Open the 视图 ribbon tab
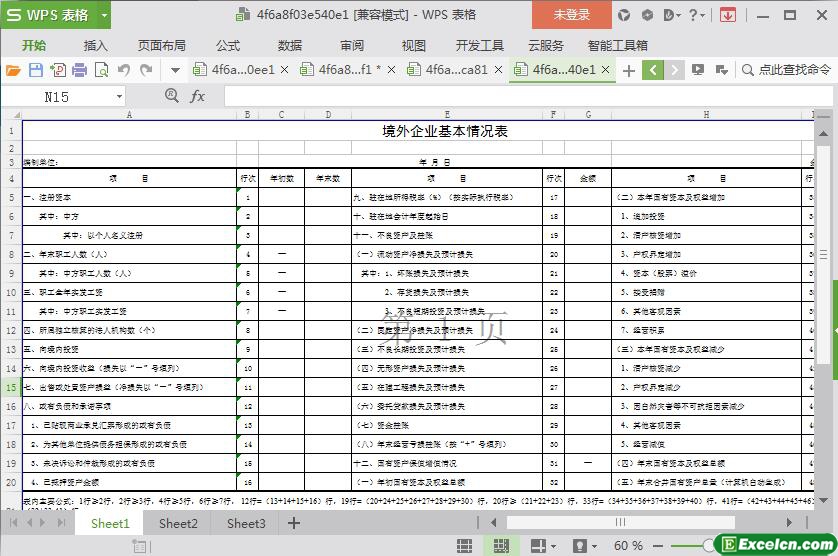 click(414, 45)
